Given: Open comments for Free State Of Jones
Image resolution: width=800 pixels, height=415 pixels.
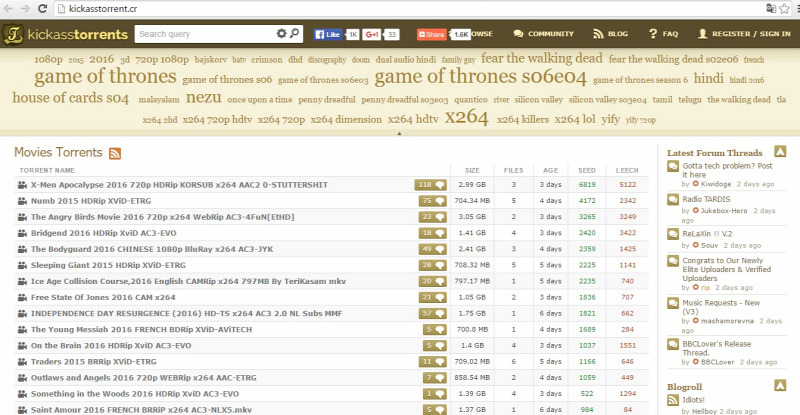Looking at the screenshot, I should [433, 297].
